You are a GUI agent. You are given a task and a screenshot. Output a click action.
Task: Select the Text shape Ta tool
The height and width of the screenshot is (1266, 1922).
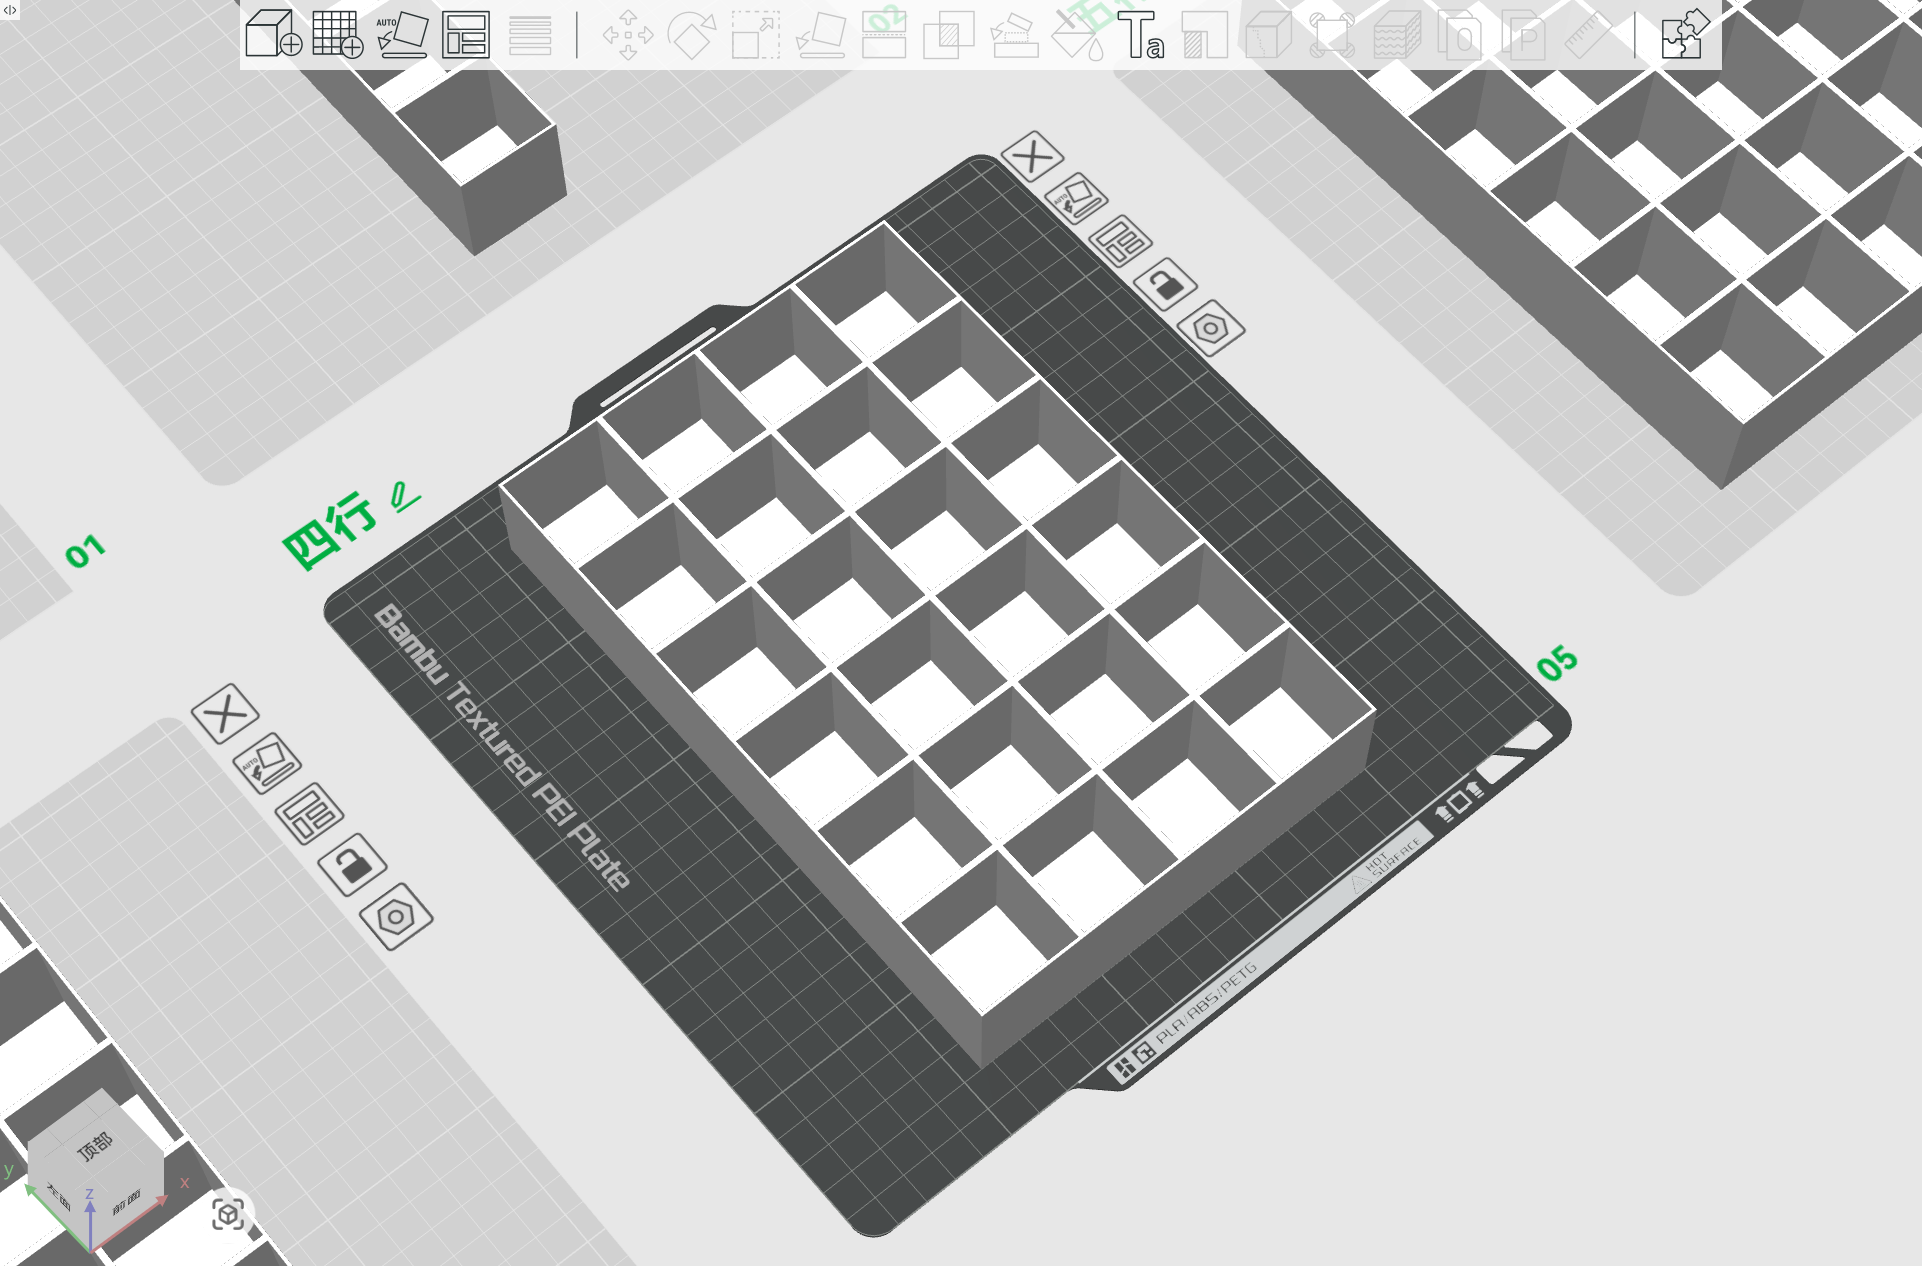tap(1141, 35)
